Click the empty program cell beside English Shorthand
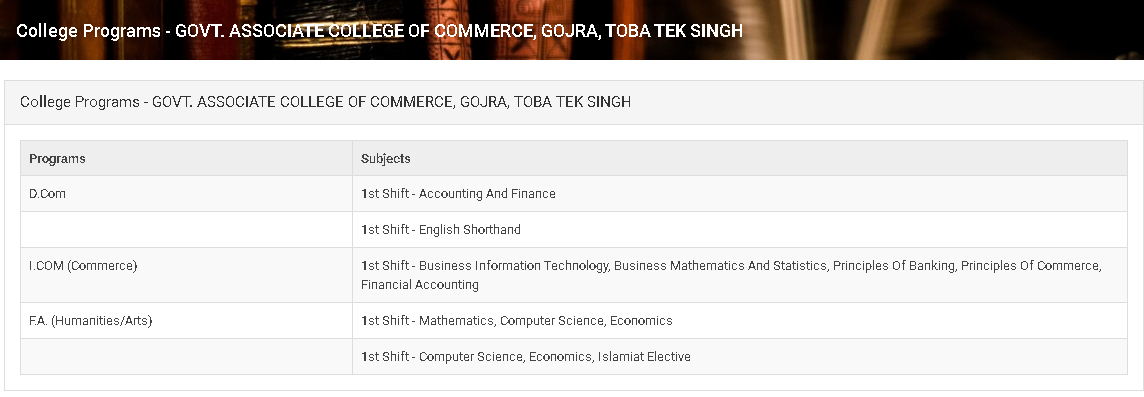Viewport: 1144px width, 397px height. coord(186,230)
